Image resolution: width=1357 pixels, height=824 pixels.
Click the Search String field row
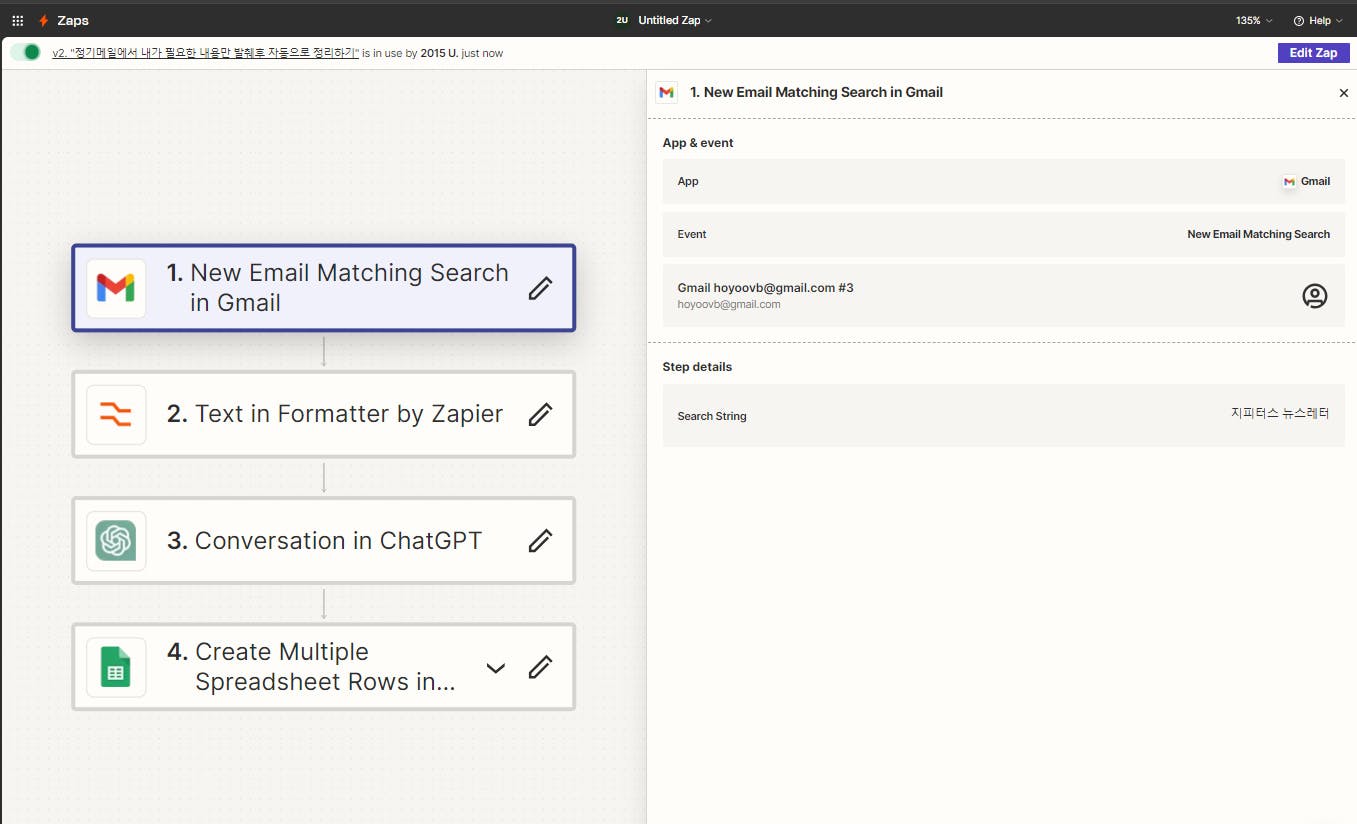click(x=1003, y=415)
